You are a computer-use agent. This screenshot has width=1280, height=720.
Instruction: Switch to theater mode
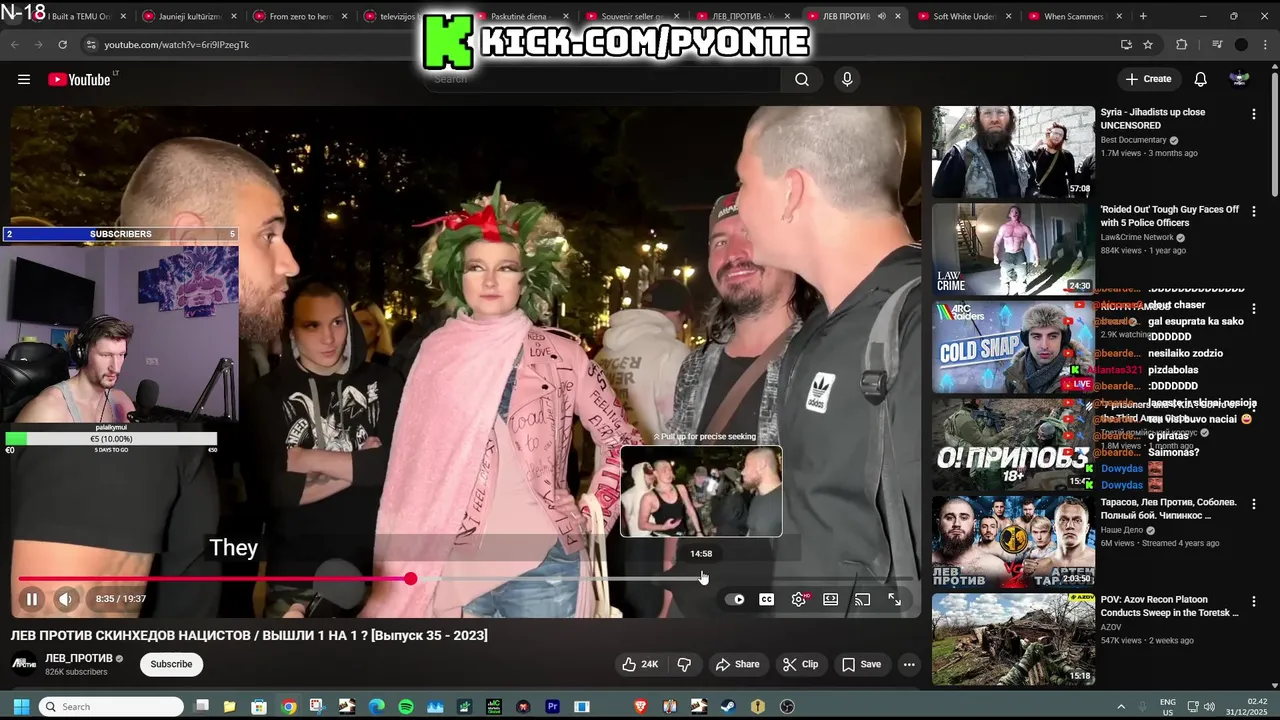[830, 599]
